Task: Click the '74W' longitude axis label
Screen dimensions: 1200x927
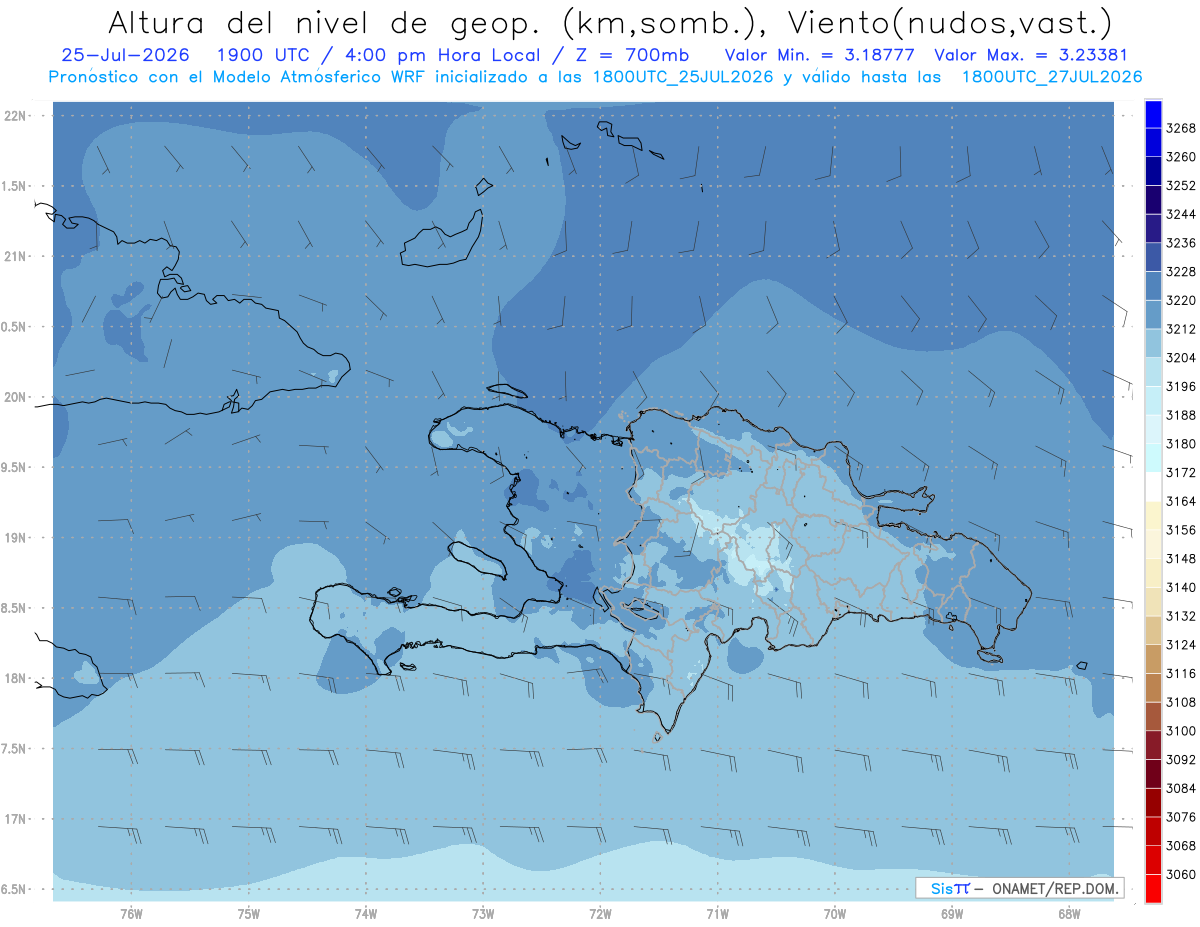Action: click(366, 914)
